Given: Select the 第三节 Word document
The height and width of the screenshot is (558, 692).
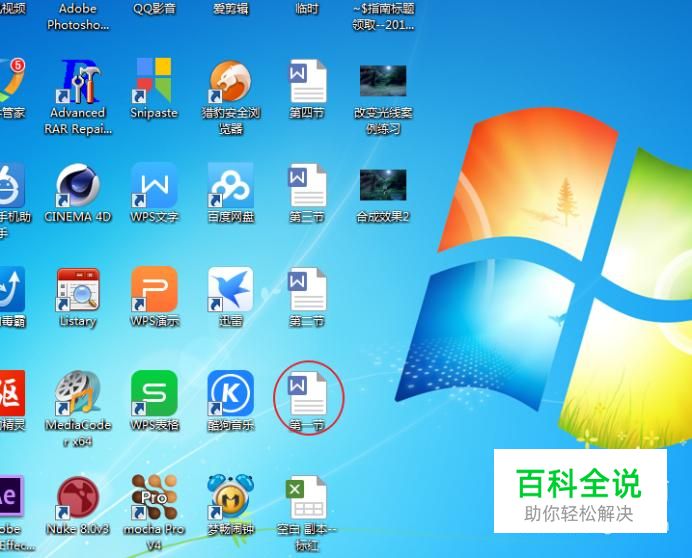Looking at the screenshot, I should point(307,185).
